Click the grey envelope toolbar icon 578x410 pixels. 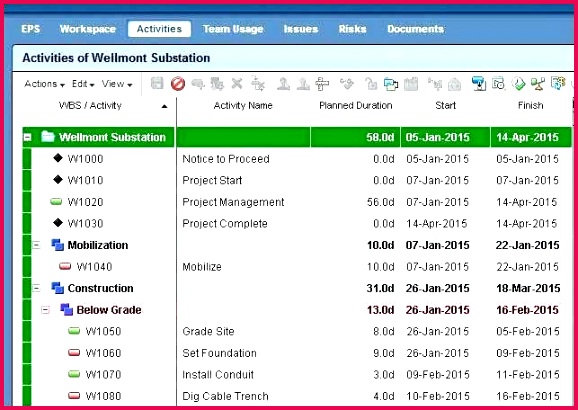pos(455,84)
